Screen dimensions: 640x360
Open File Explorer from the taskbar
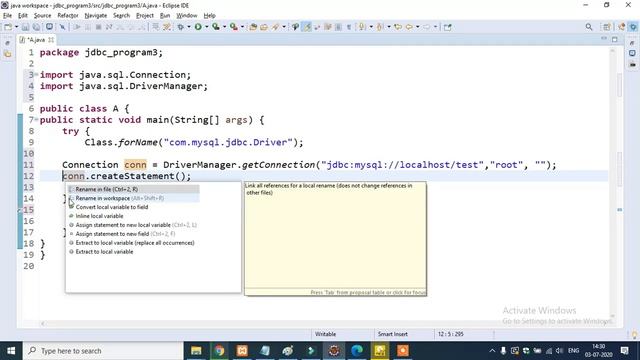(196, 351)
